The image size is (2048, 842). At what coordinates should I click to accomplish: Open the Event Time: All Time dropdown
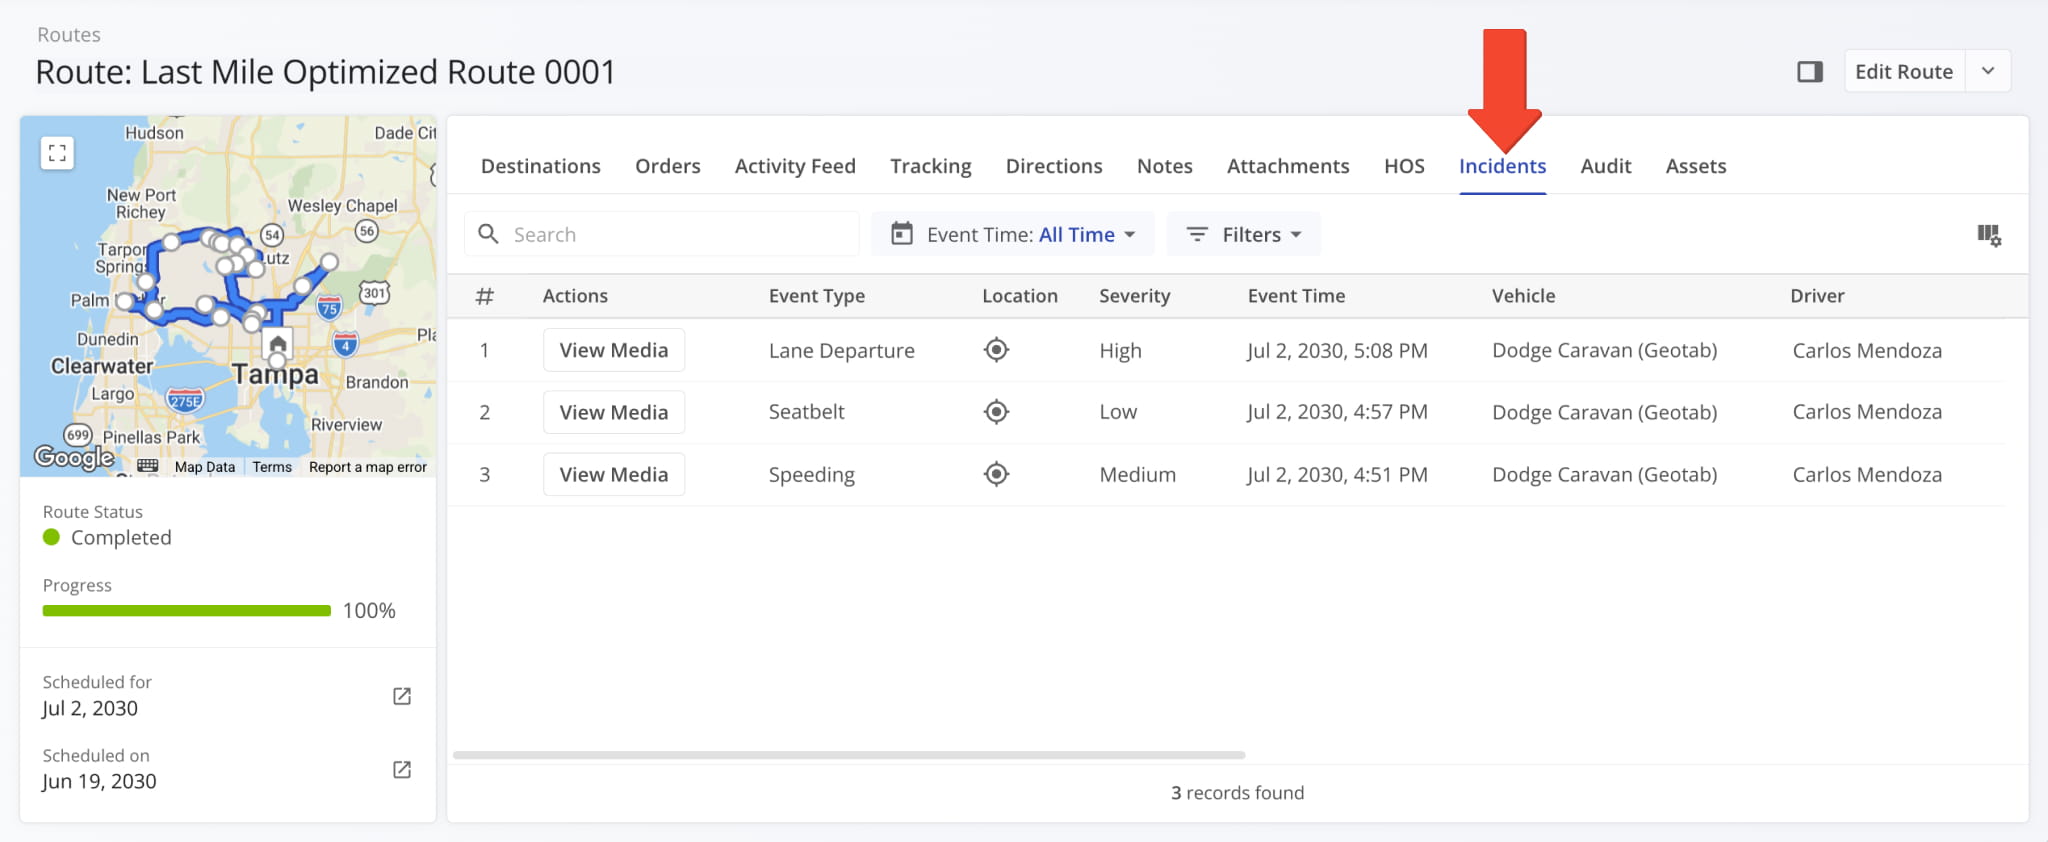pyautogui.click(x=1012, y=234)
